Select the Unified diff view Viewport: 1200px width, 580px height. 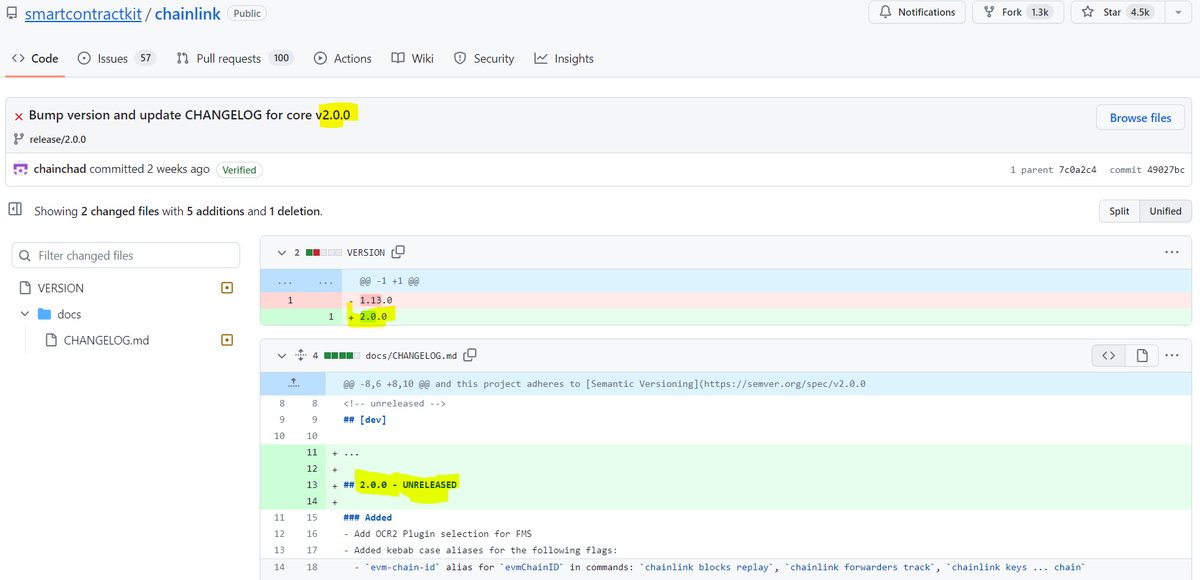tap(1165, 211)
